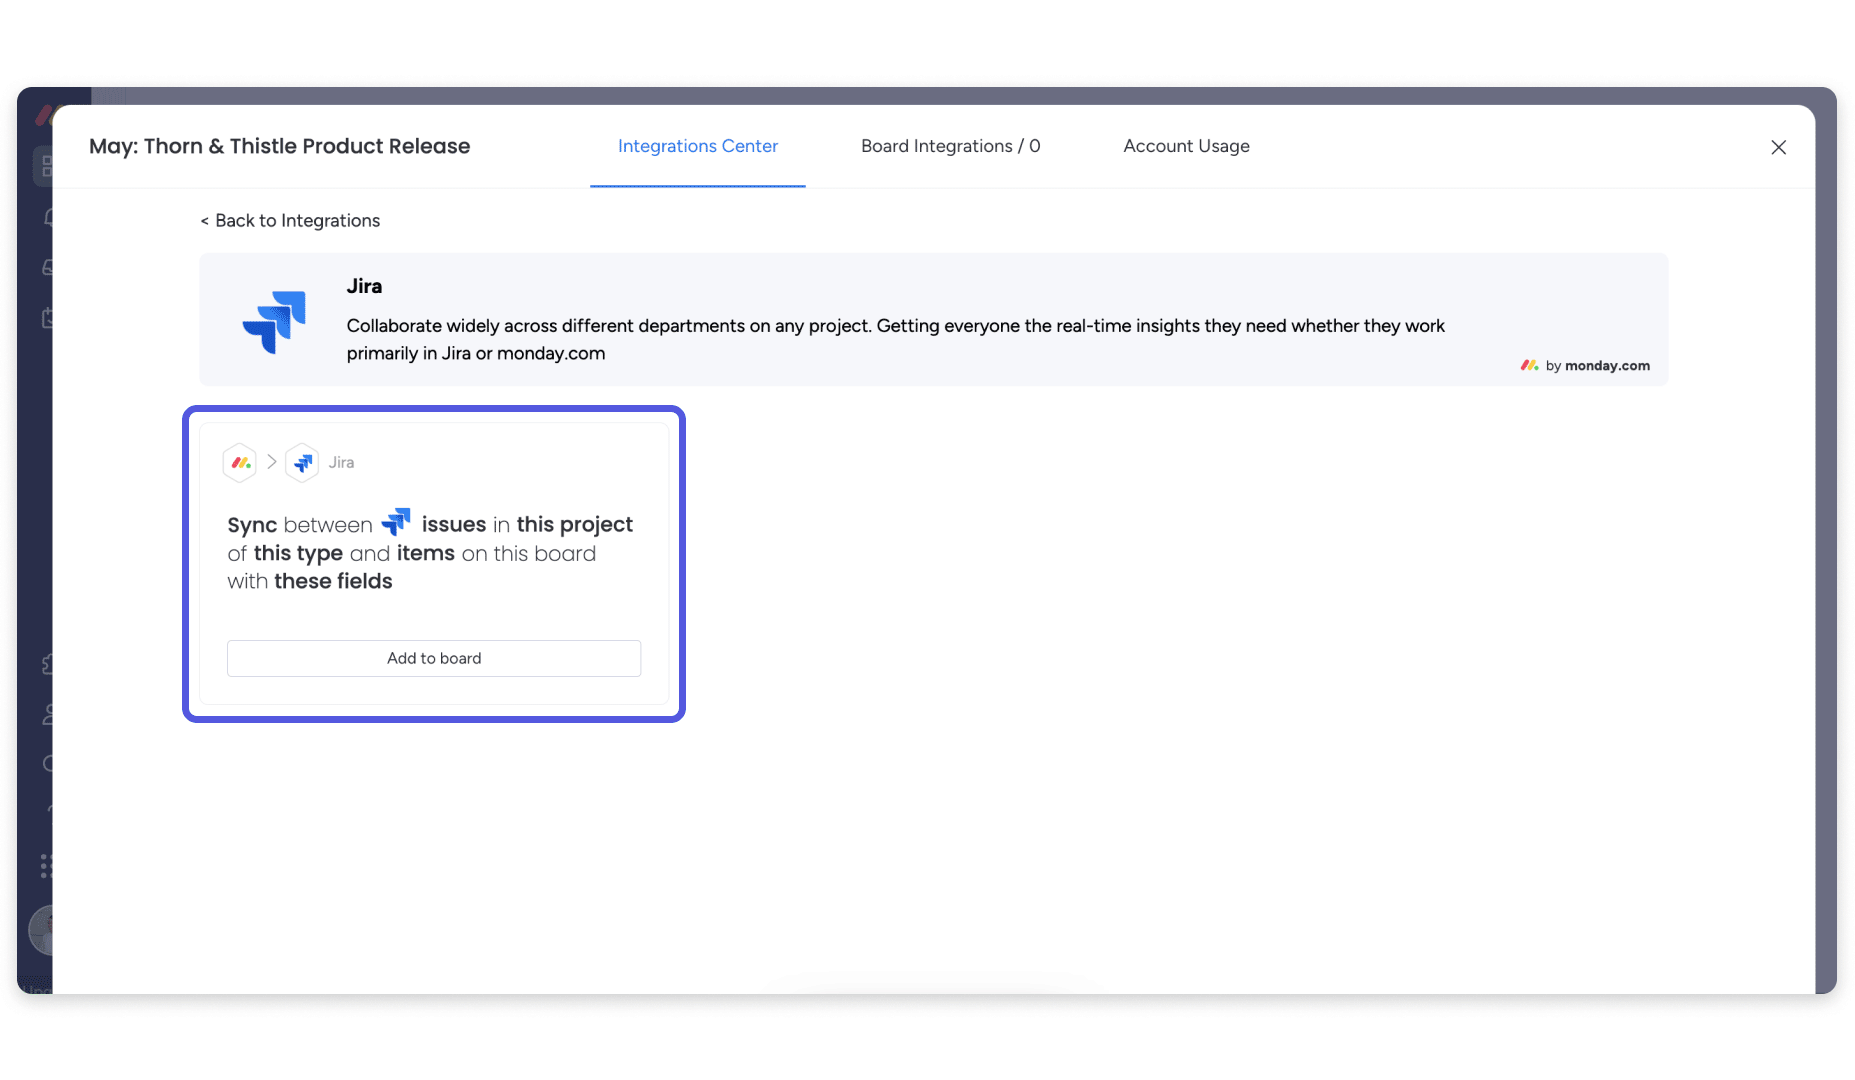Click the 'Jira' heading text in banner

coord(364,286)
